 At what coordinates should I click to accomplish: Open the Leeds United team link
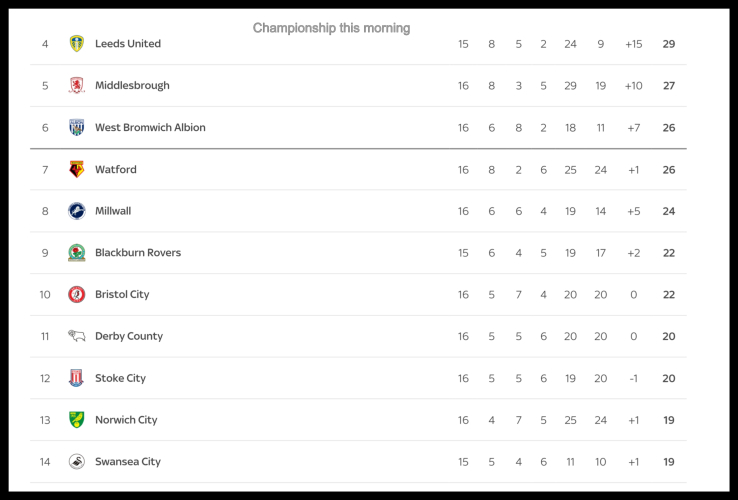(x=128, y=44)
